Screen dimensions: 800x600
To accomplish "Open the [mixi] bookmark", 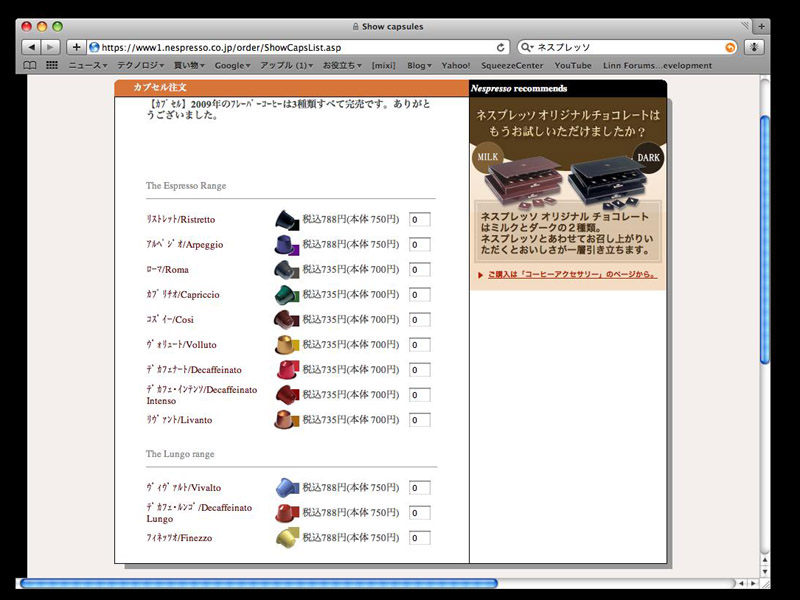I will pyautogui.click(x=384, y=65).
